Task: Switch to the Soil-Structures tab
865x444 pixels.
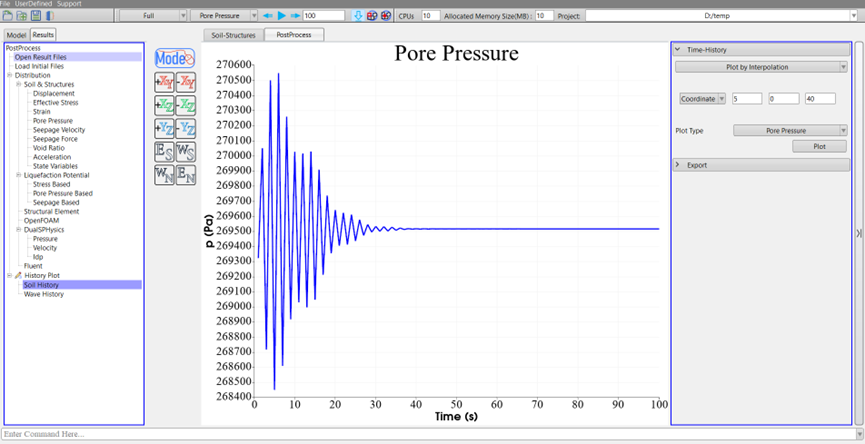Action: (233, 35)
